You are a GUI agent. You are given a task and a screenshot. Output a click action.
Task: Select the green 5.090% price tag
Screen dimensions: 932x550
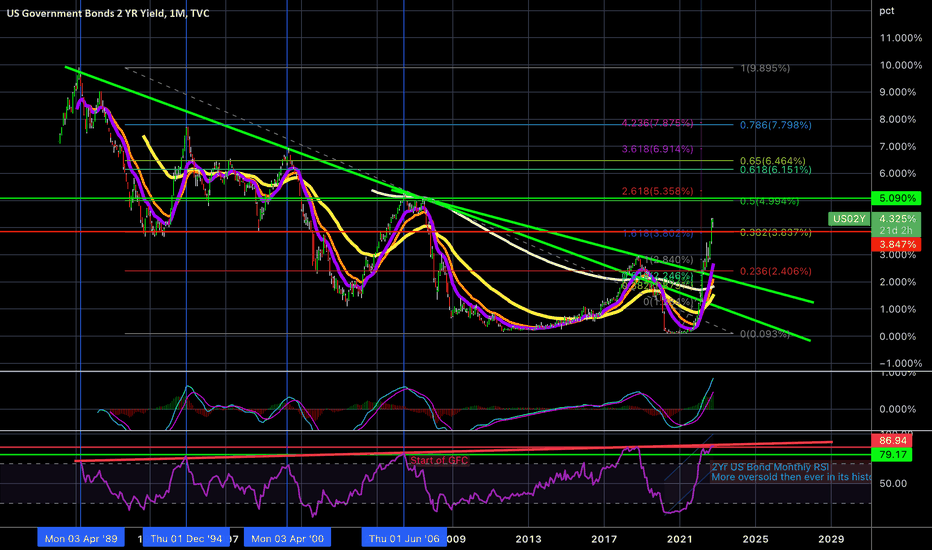tap(896, 198)
